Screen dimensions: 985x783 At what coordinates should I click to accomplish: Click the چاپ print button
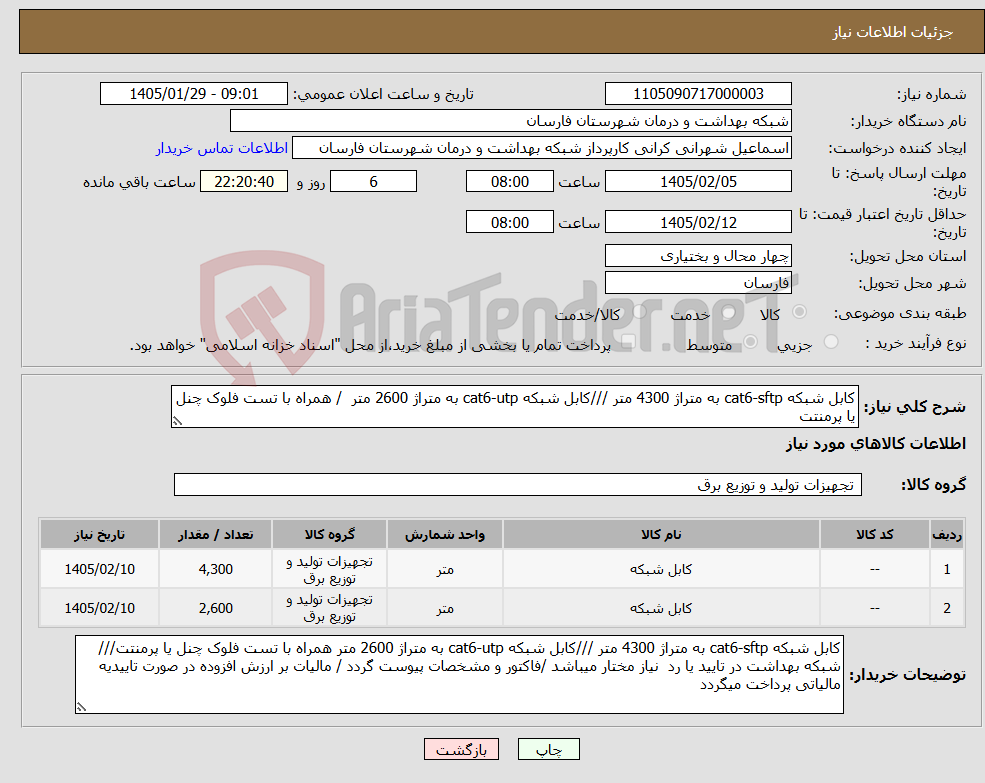(548, 749)
